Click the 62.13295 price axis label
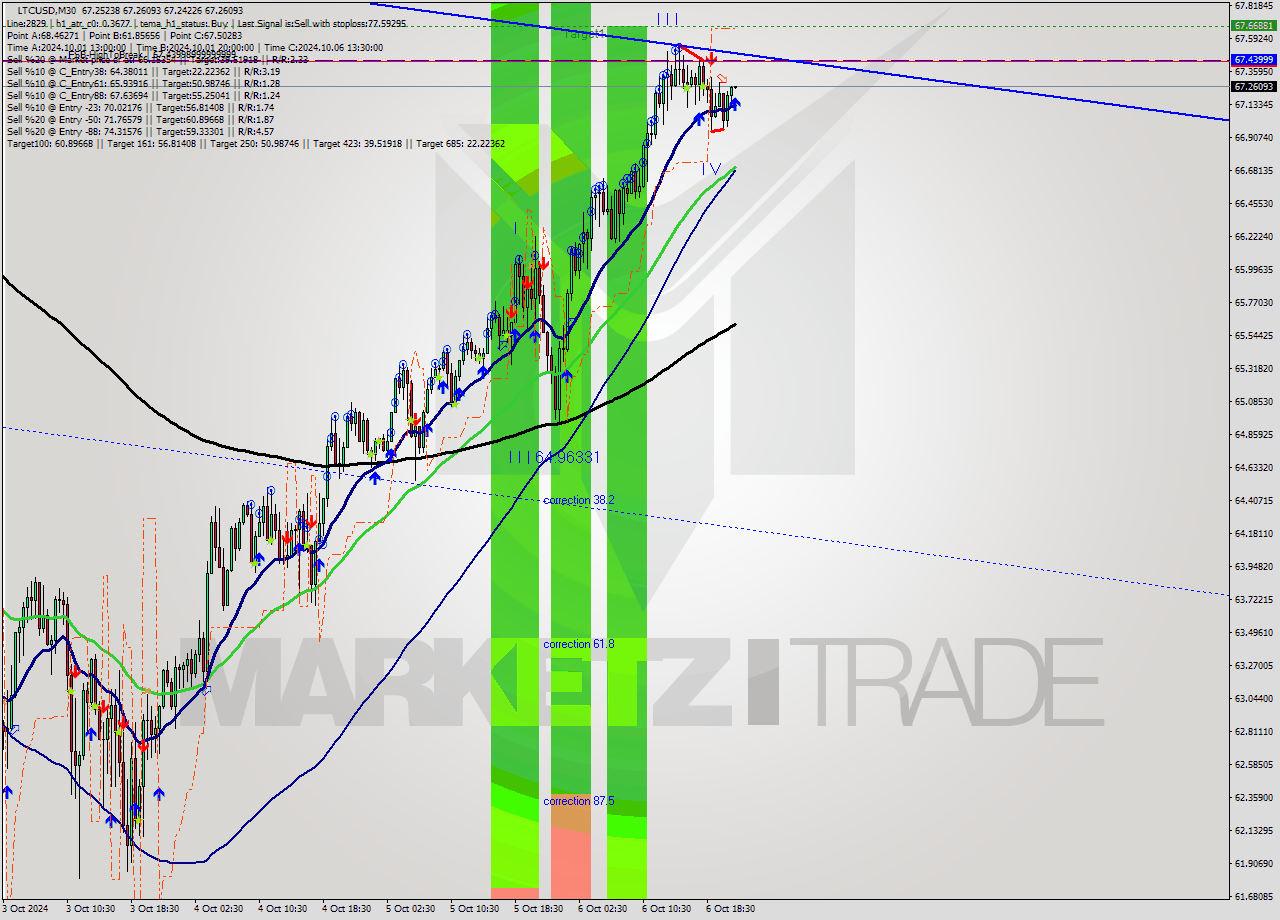 (x=1253, y=830)
